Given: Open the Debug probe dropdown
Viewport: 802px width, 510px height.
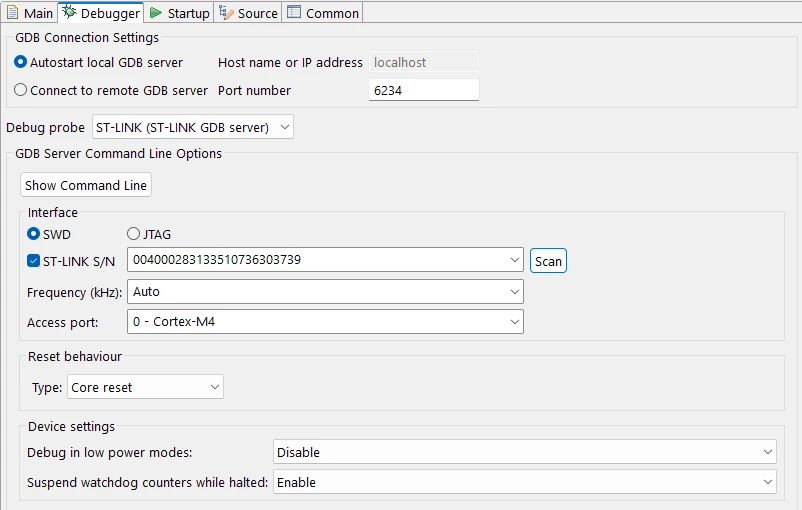Looking at the screenshot, I should point(193,127).
